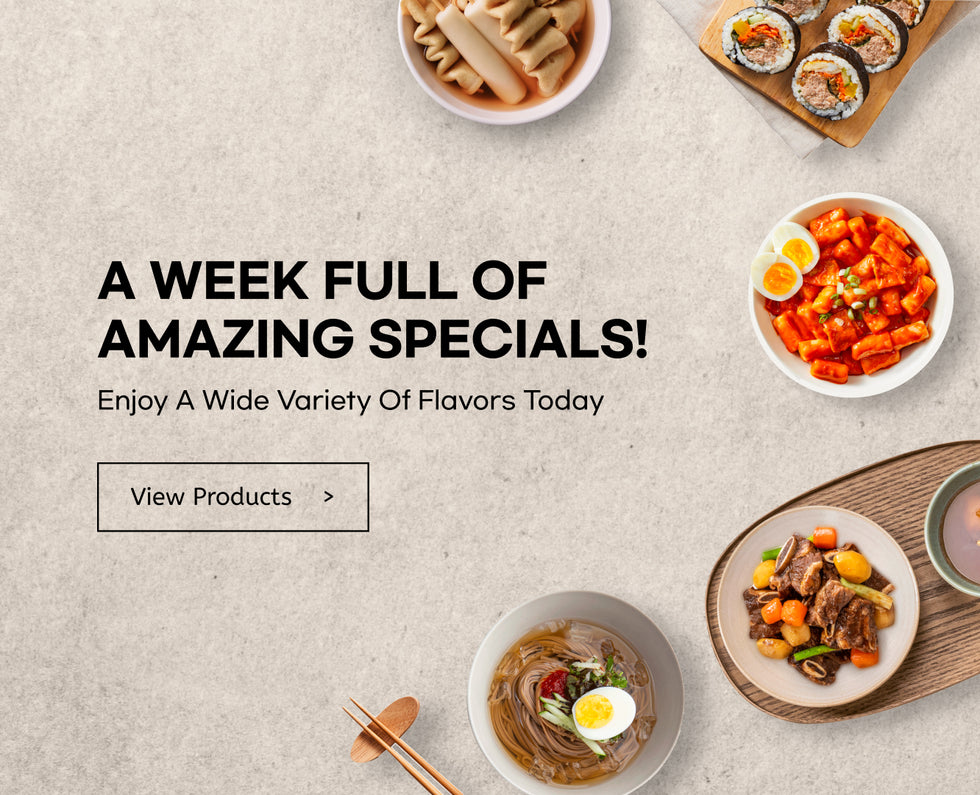Click the View Products button
Image resolution: width=980 pixels, height=795 pixels.
click(232, 497)
